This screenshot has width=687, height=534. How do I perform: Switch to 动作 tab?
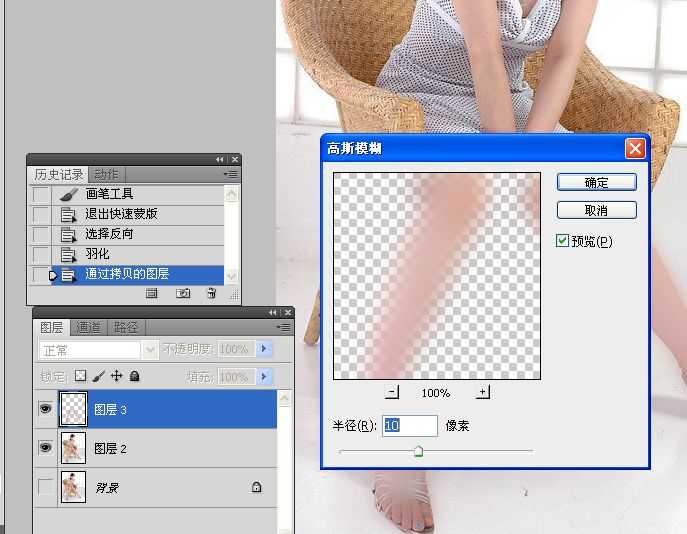coord(106,174)
